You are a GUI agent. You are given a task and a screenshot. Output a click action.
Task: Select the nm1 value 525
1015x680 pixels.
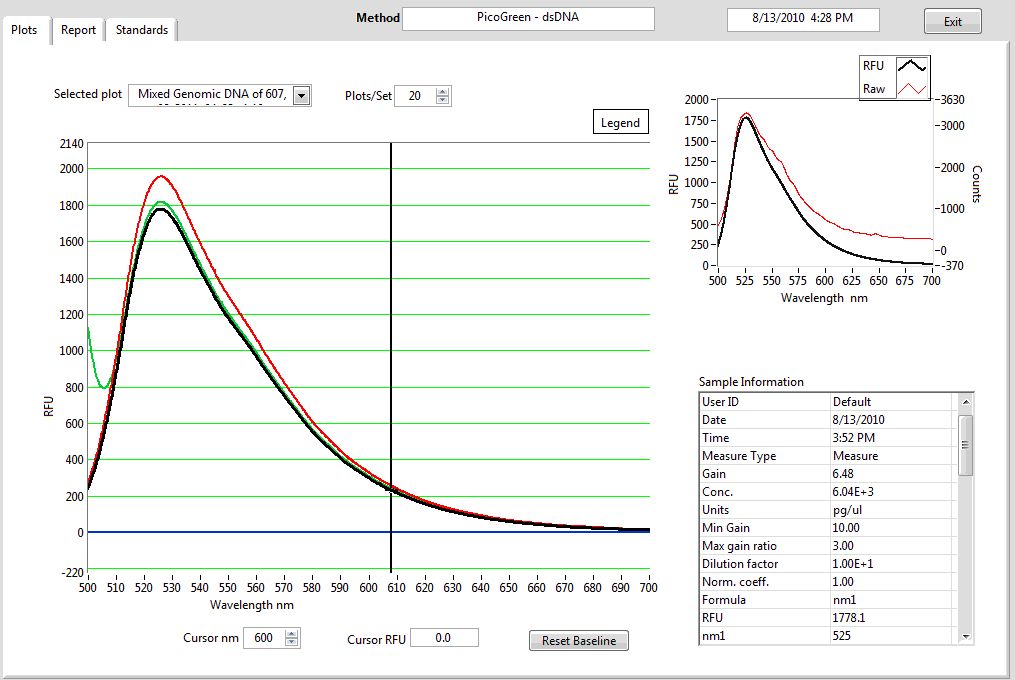pyautogui.click(x=842, y=636)
